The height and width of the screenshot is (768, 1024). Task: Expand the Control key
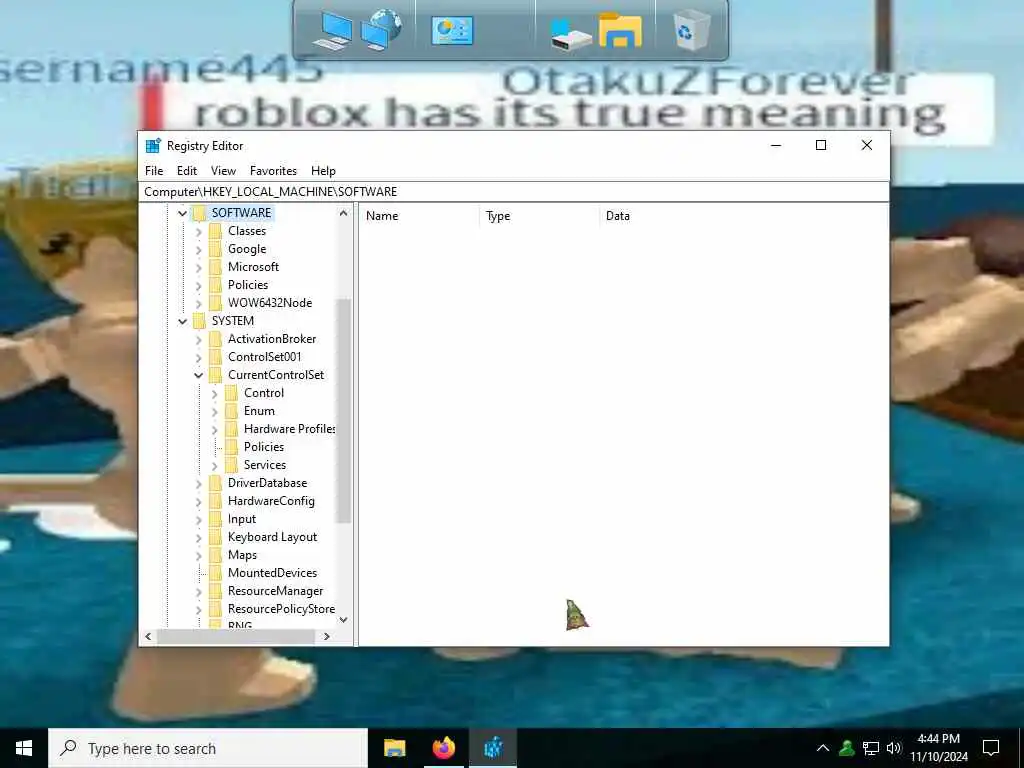pos(214,393)
